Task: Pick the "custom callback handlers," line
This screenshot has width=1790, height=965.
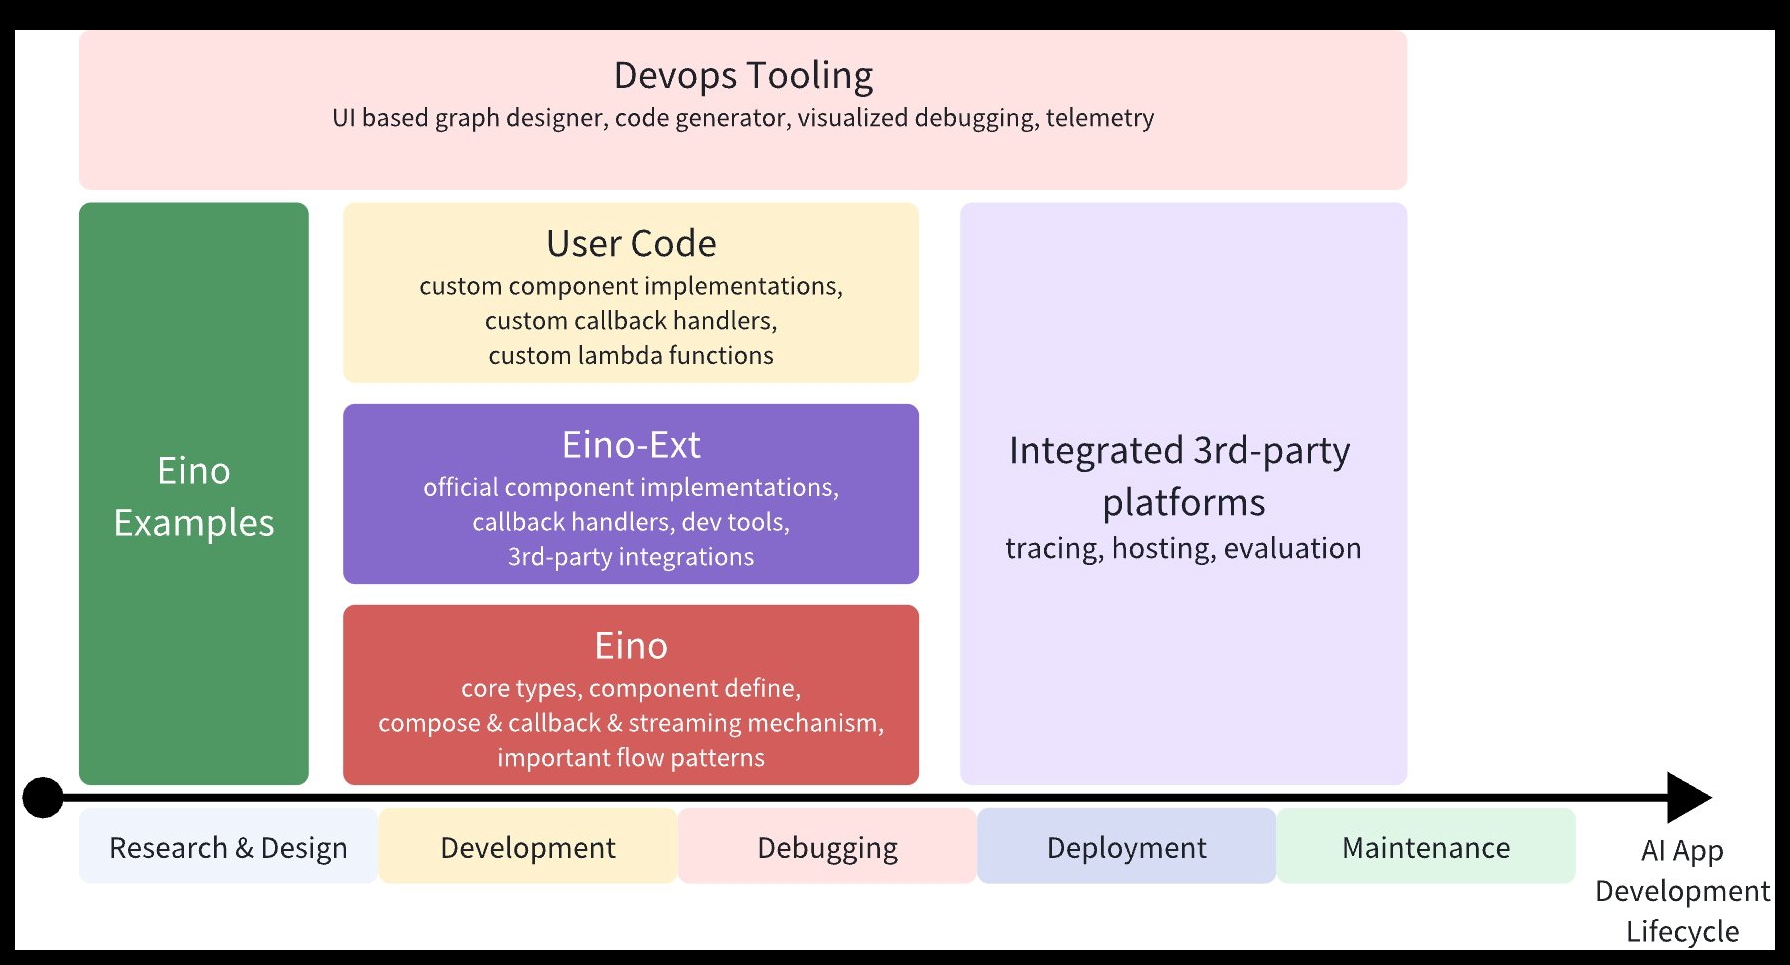Action: [631, 321]
